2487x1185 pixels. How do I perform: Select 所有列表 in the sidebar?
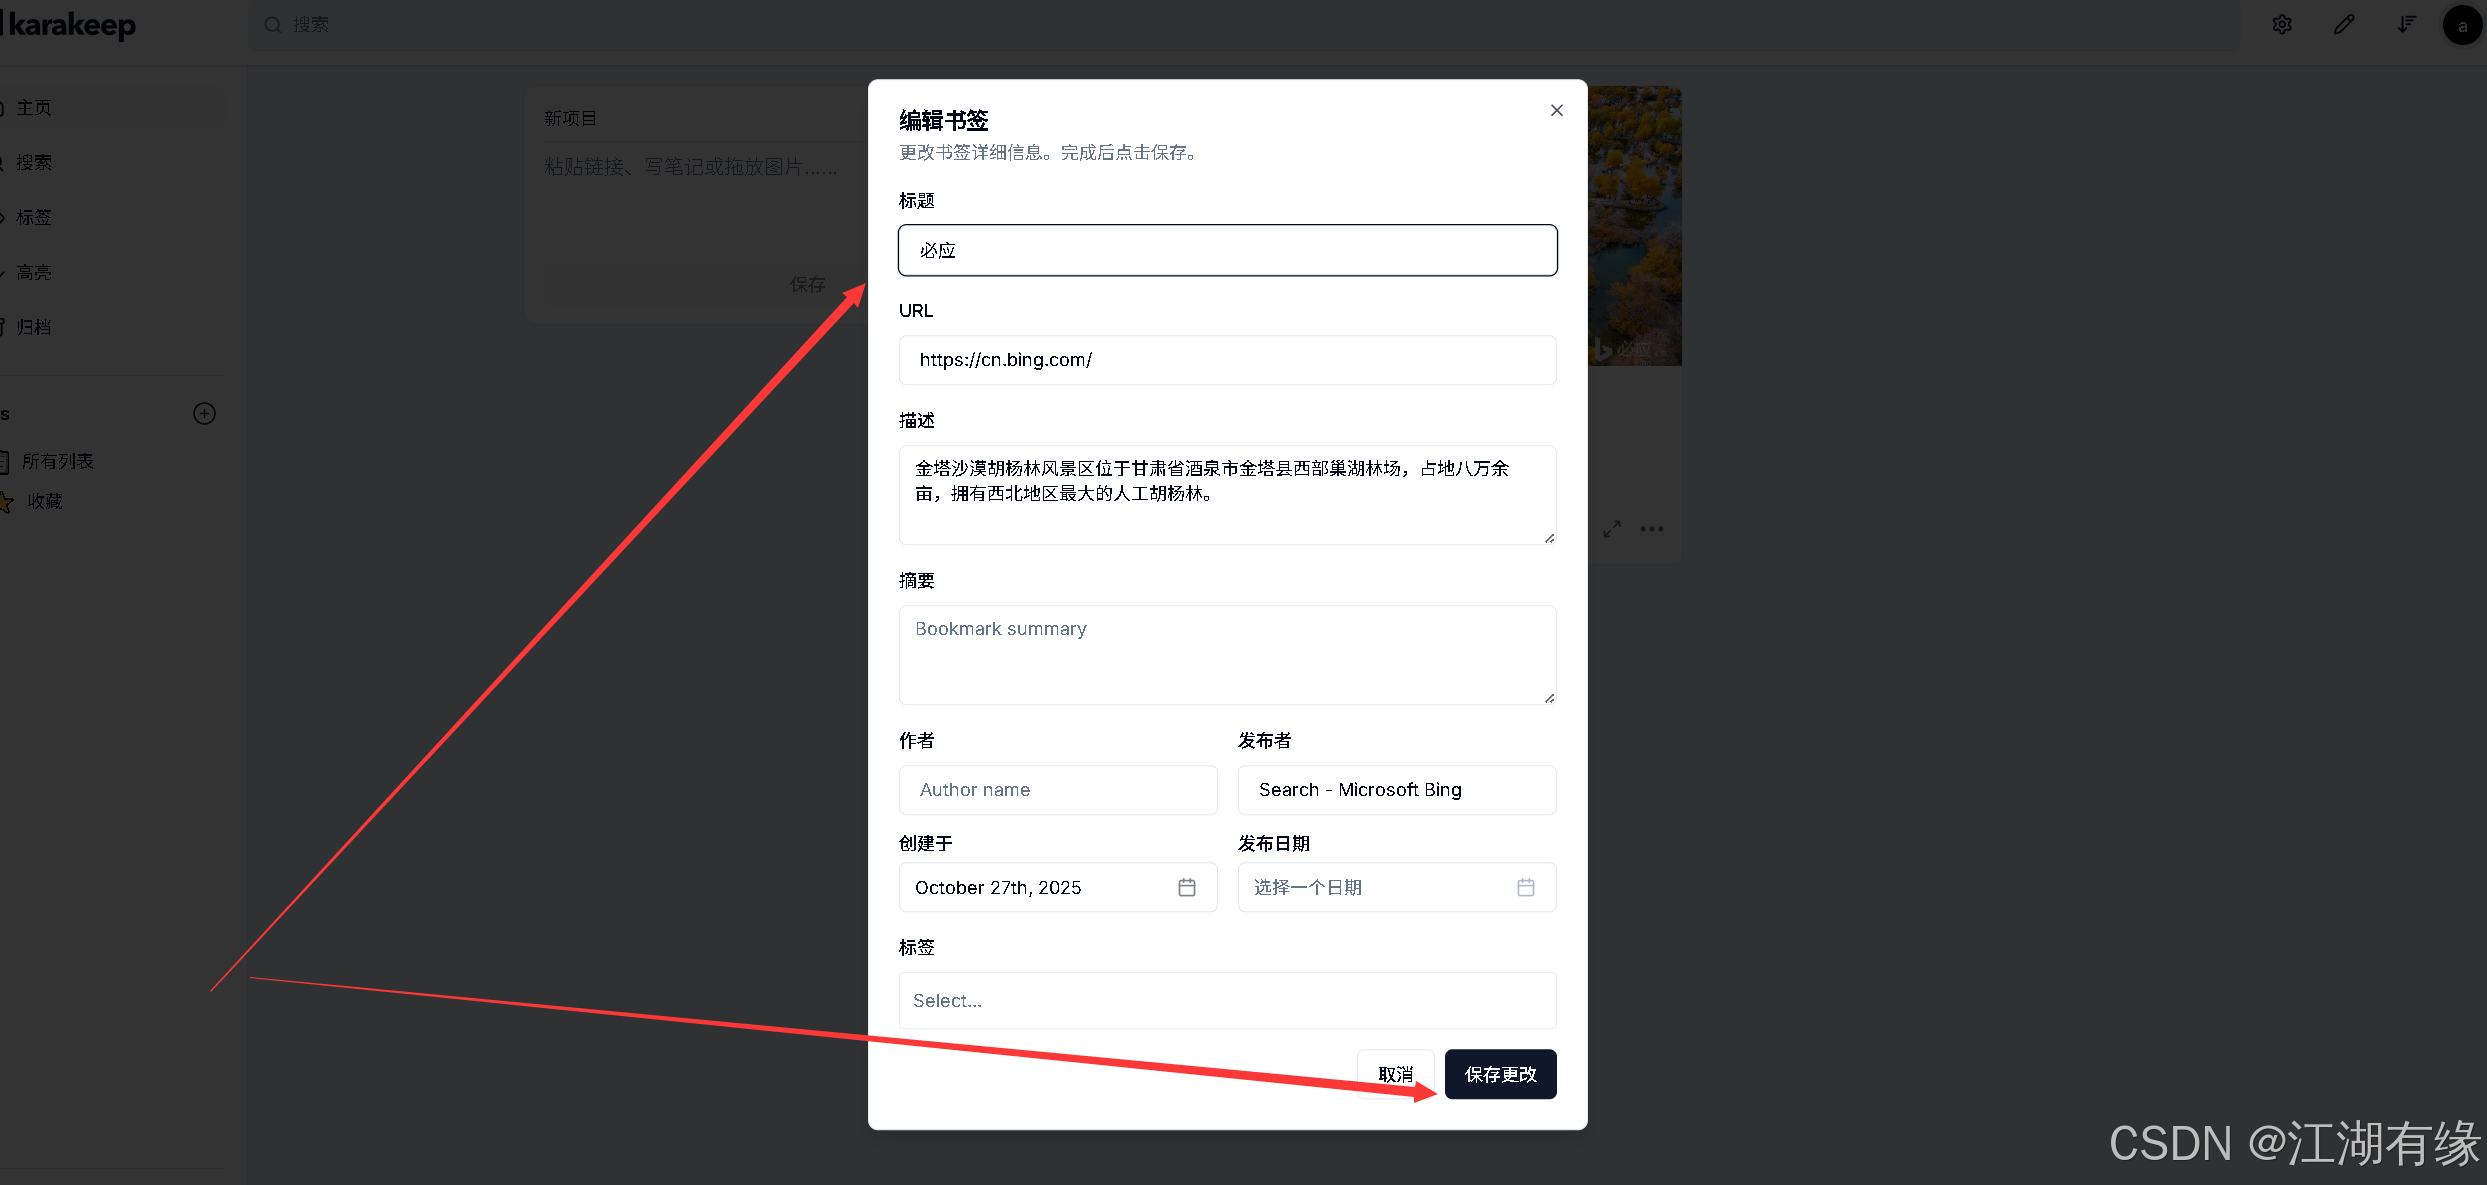pos(57,460)
